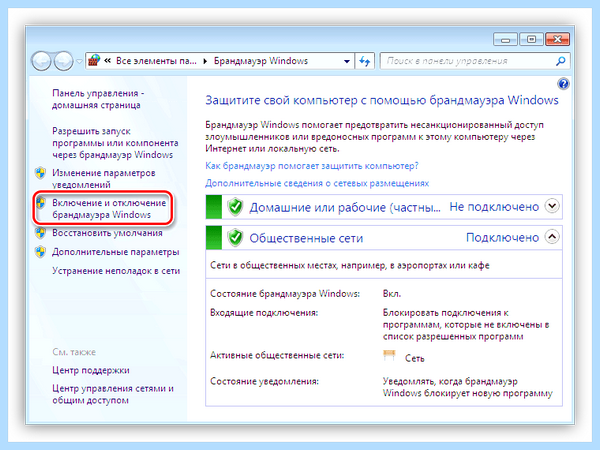
Task: Click 'Входящие подключения:' label
Action: pyautogui.click(x=264, y=313)
